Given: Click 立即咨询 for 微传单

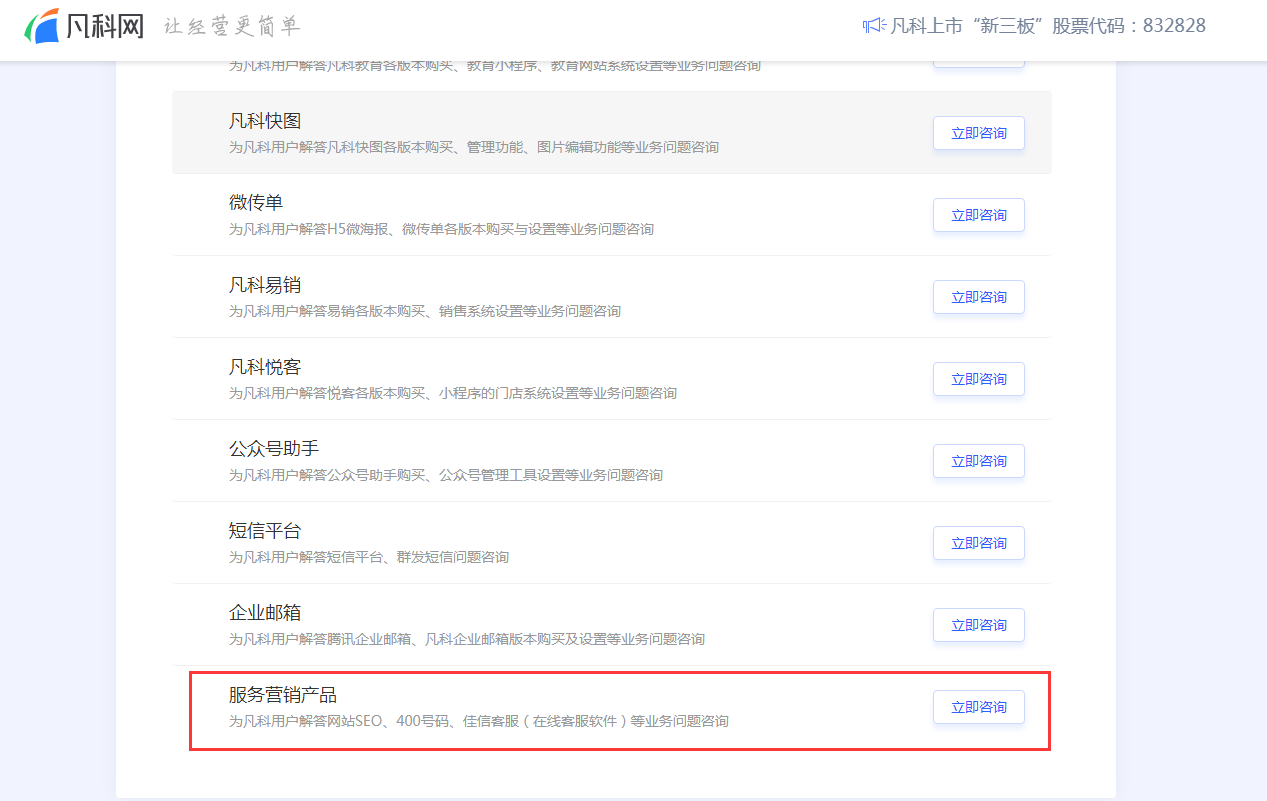Looking at the screenshot, I should click(x=979, y=215).
